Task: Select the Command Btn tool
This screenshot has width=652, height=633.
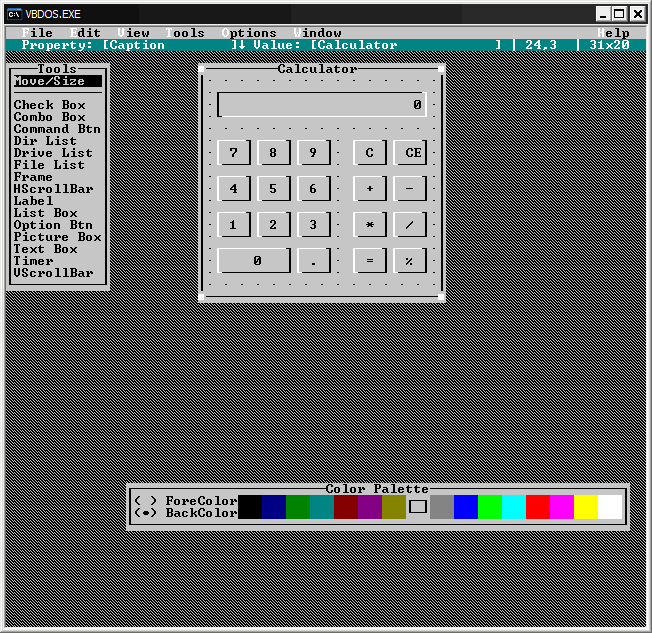Action: (x=56, y=129)
